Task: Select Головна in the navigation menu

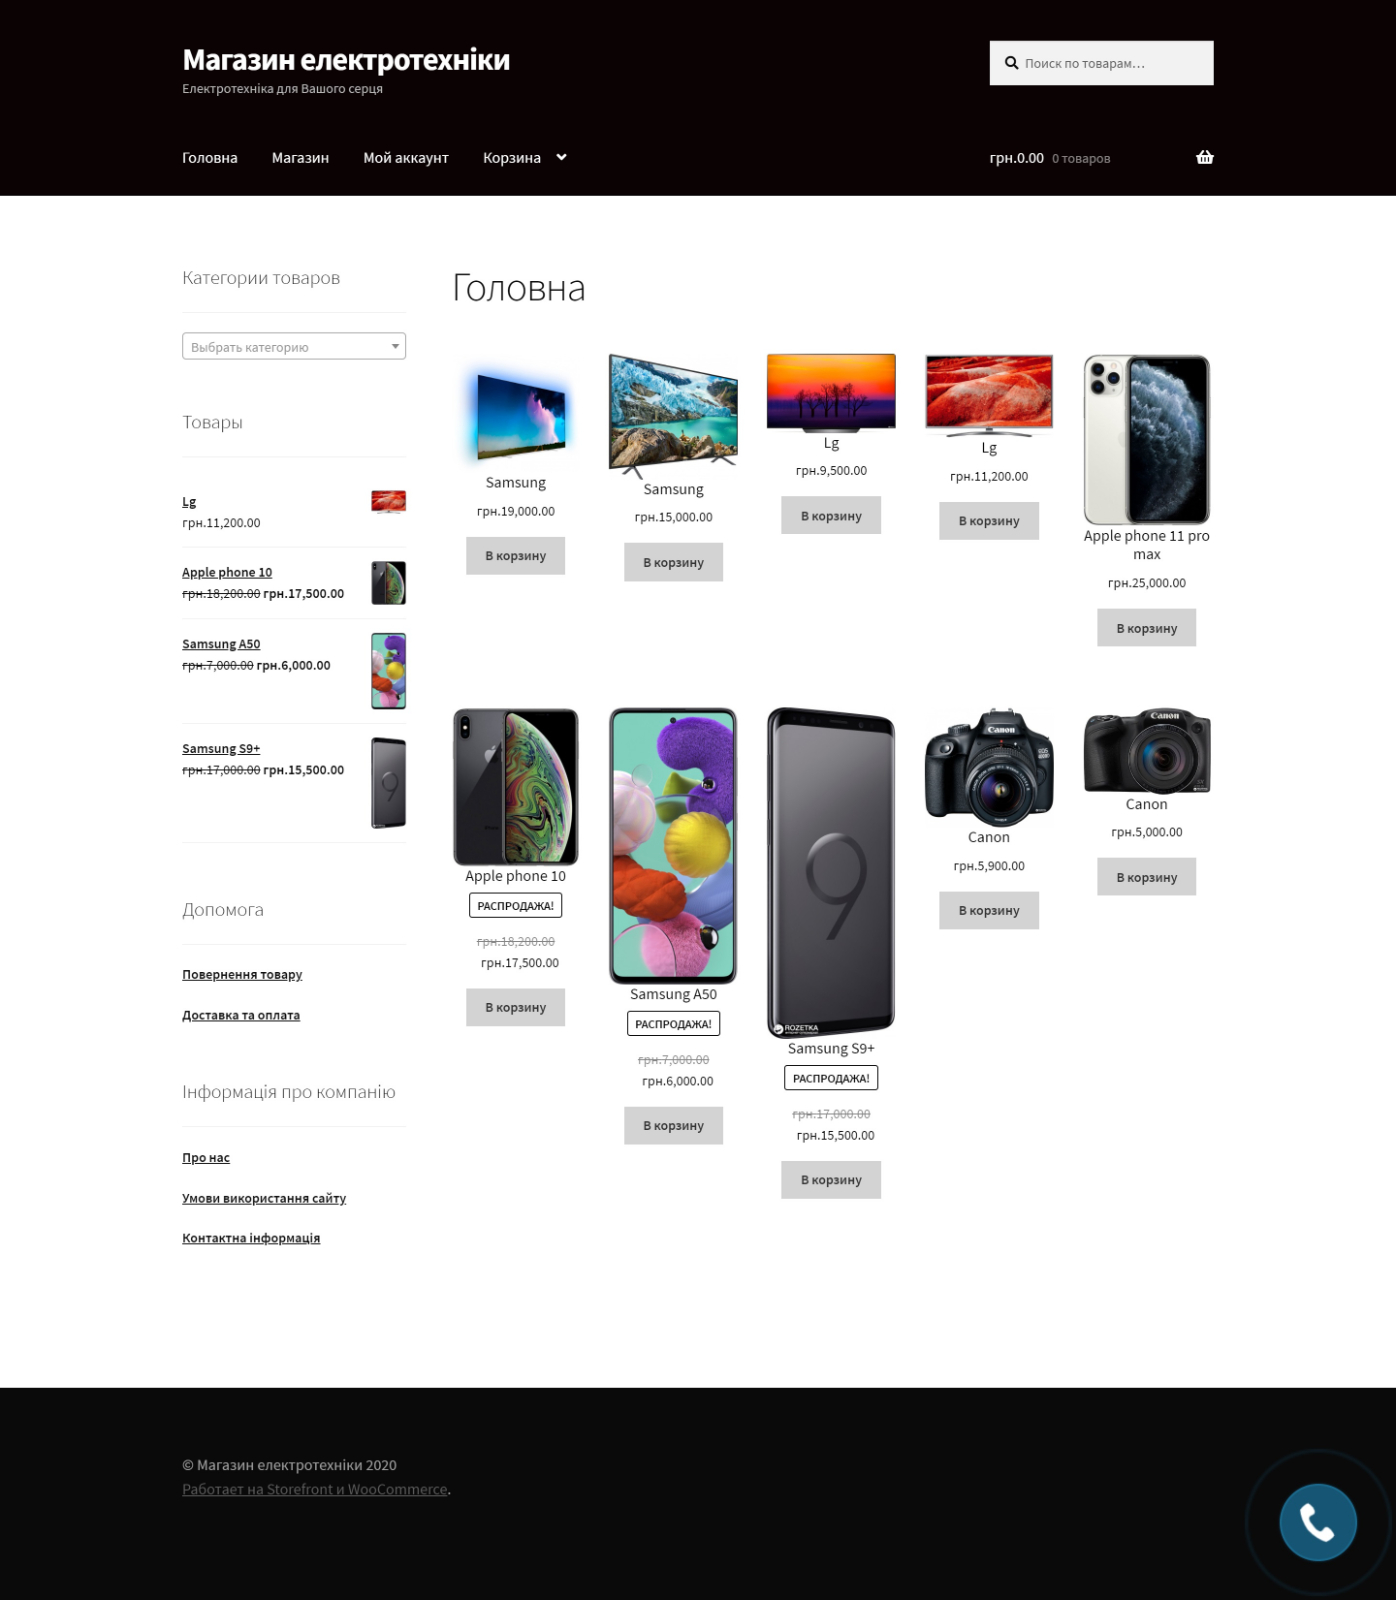Action: coord(210,158)
